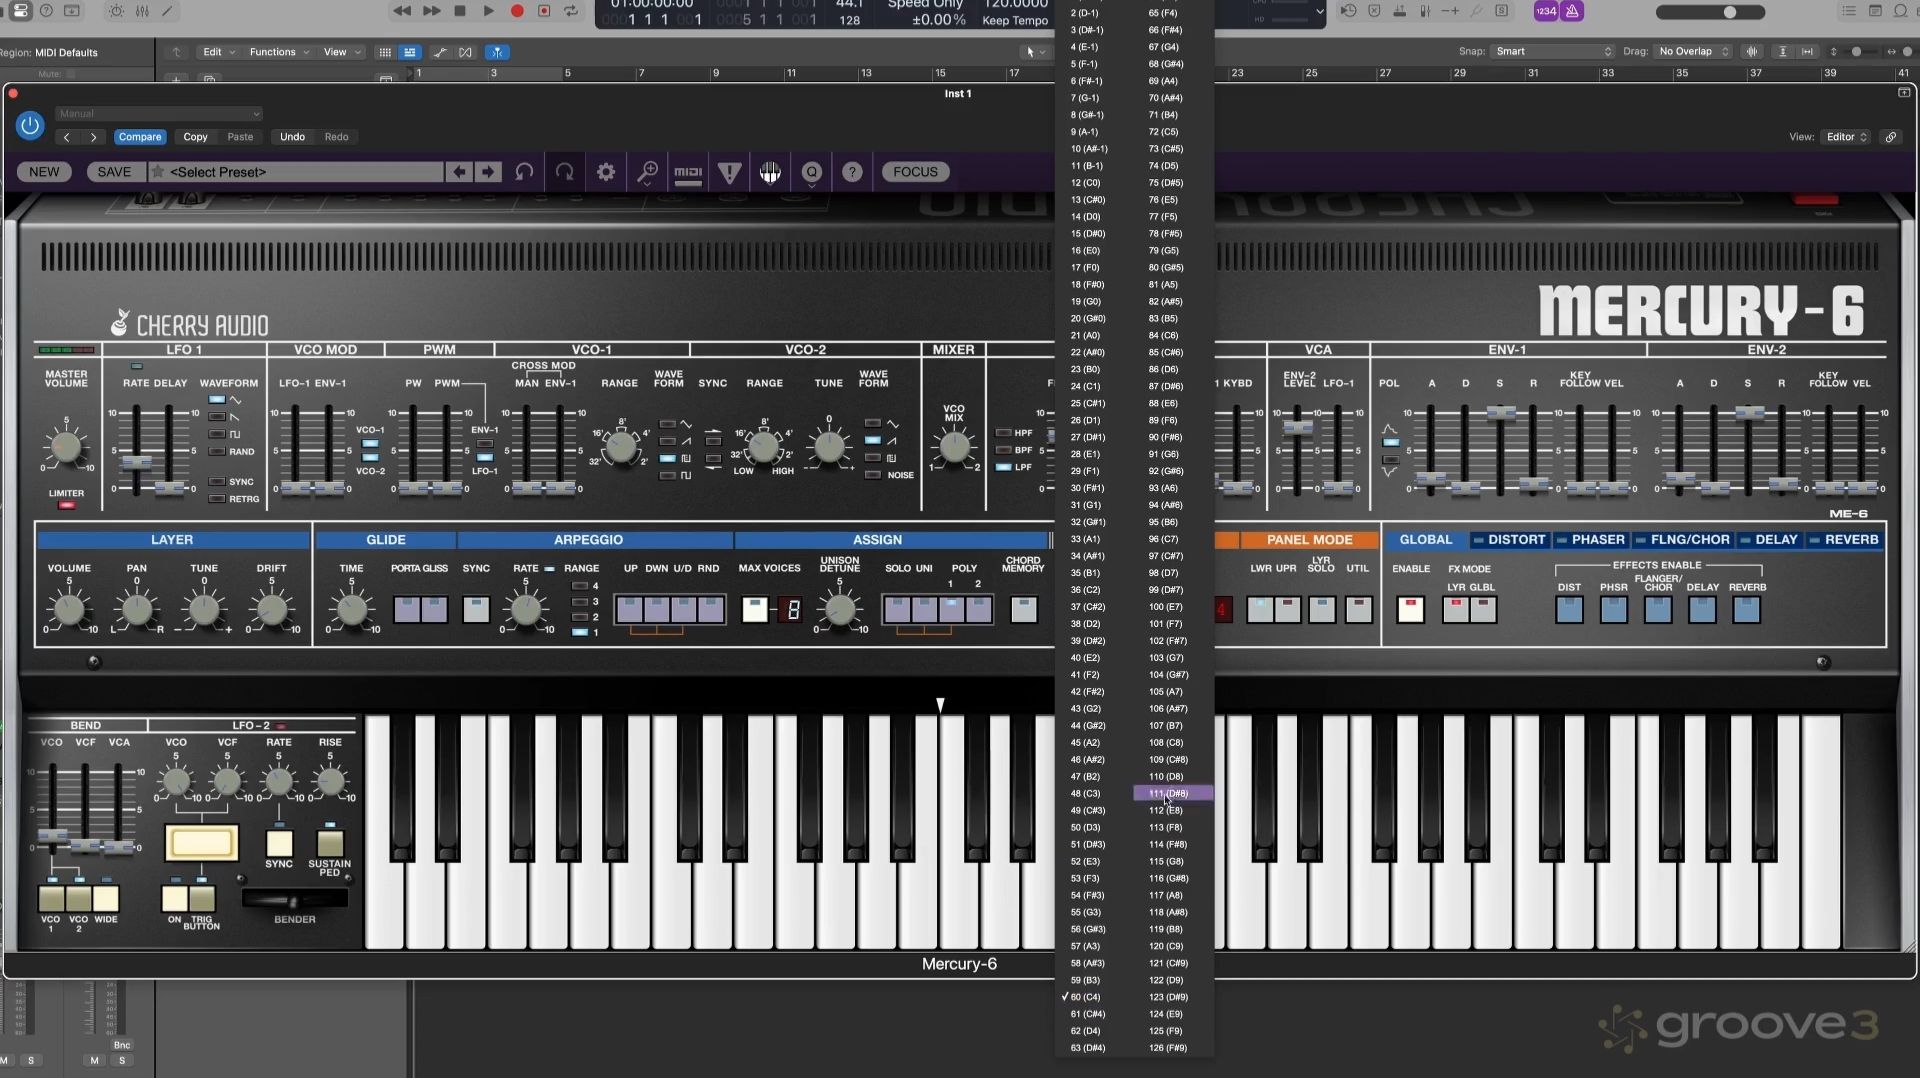This screenshot has height=1078, width=1920.
Task: Click the warning triangle panic icon
Action: 729,172
